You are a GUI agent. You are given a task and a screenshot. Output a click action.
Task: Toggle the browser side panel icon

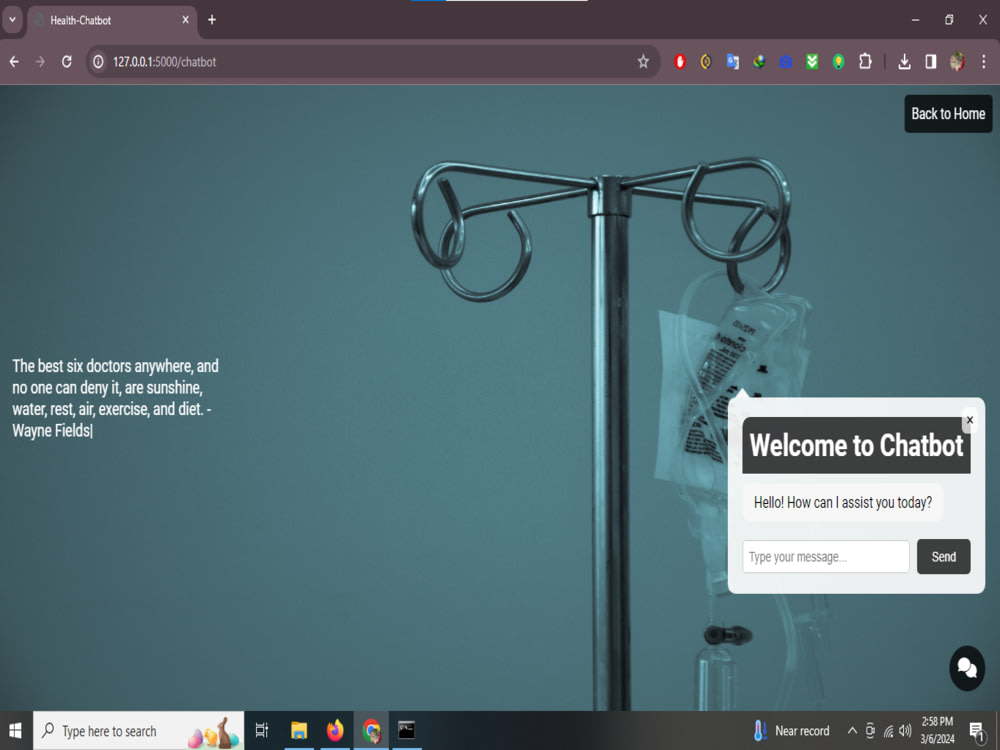[x=930, y=61]
